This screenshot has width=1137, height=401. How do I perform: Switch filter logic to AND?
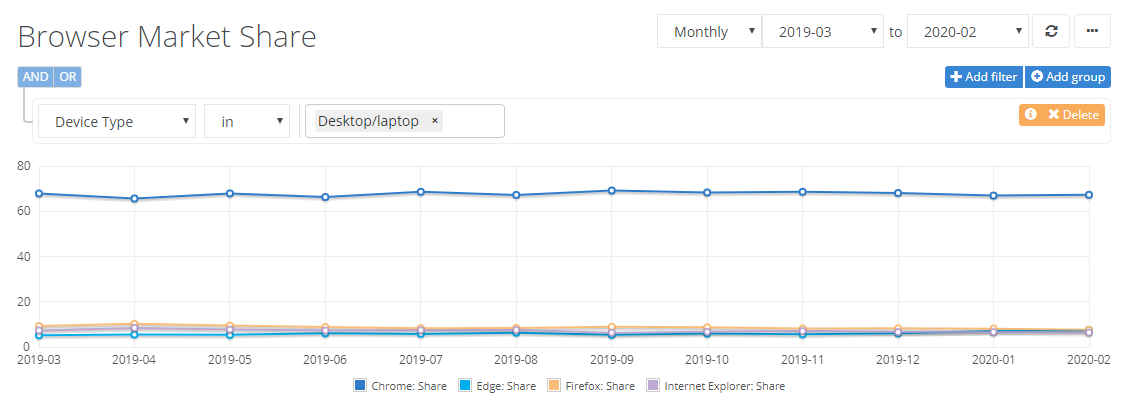(x=35, y=77)
